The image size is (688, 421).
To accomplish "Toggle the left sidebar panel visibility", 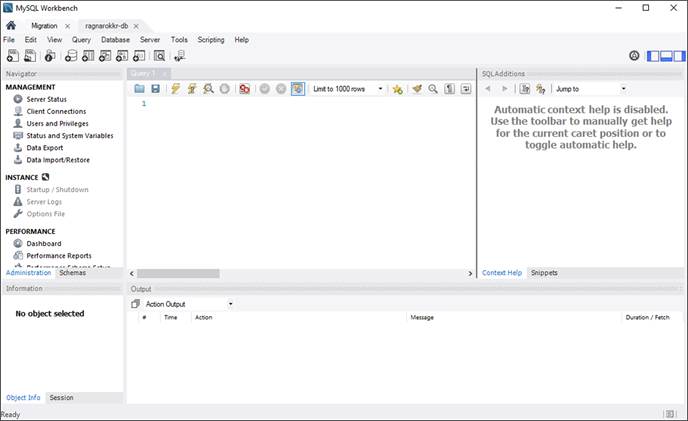I will point(653,56).
